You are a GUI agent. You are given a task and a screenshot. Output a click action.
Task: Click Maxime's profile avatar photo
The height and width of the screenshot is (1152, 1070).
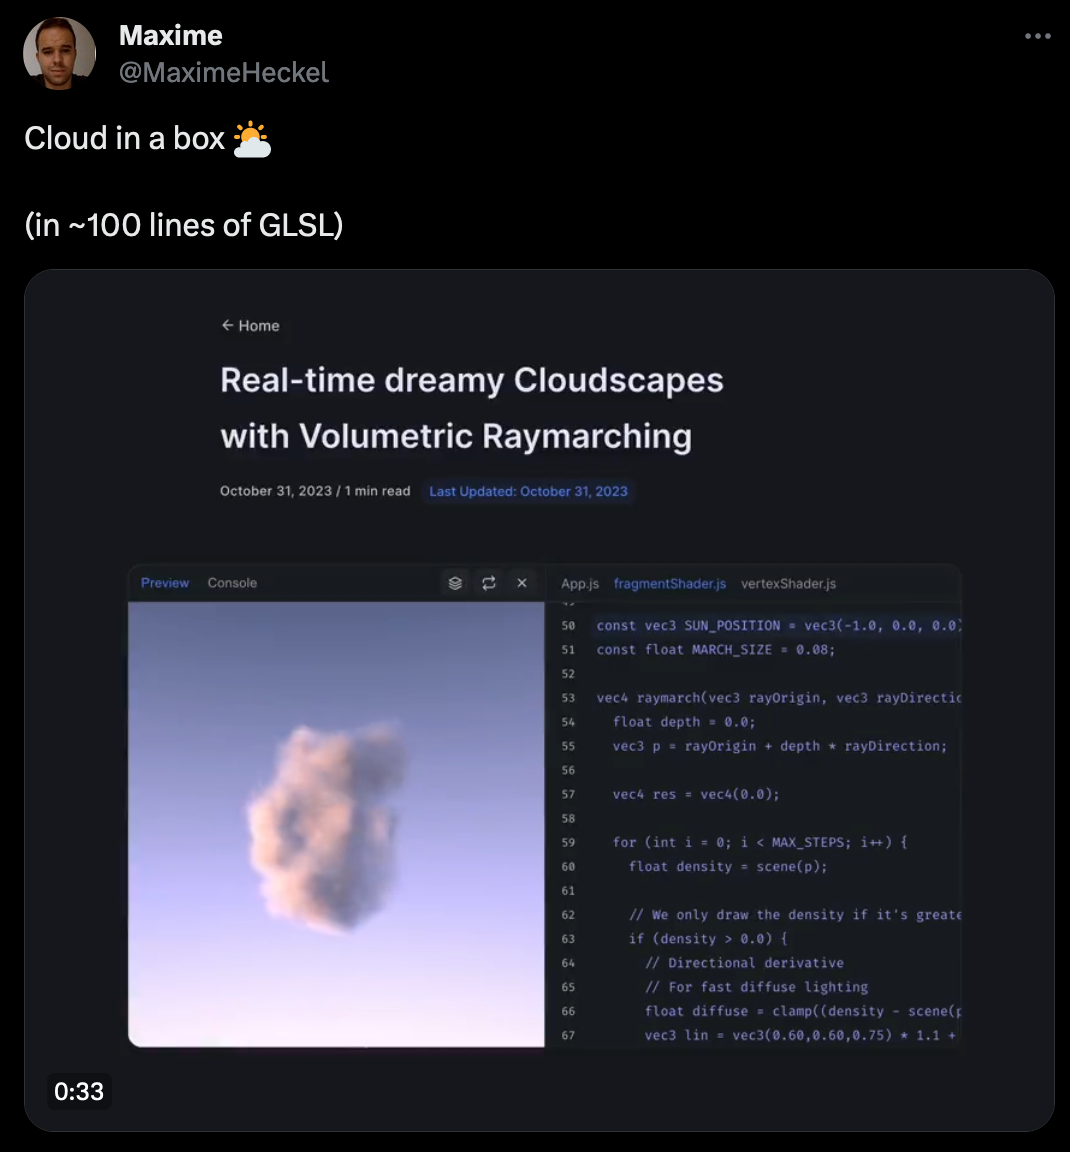tap(60, 53)
